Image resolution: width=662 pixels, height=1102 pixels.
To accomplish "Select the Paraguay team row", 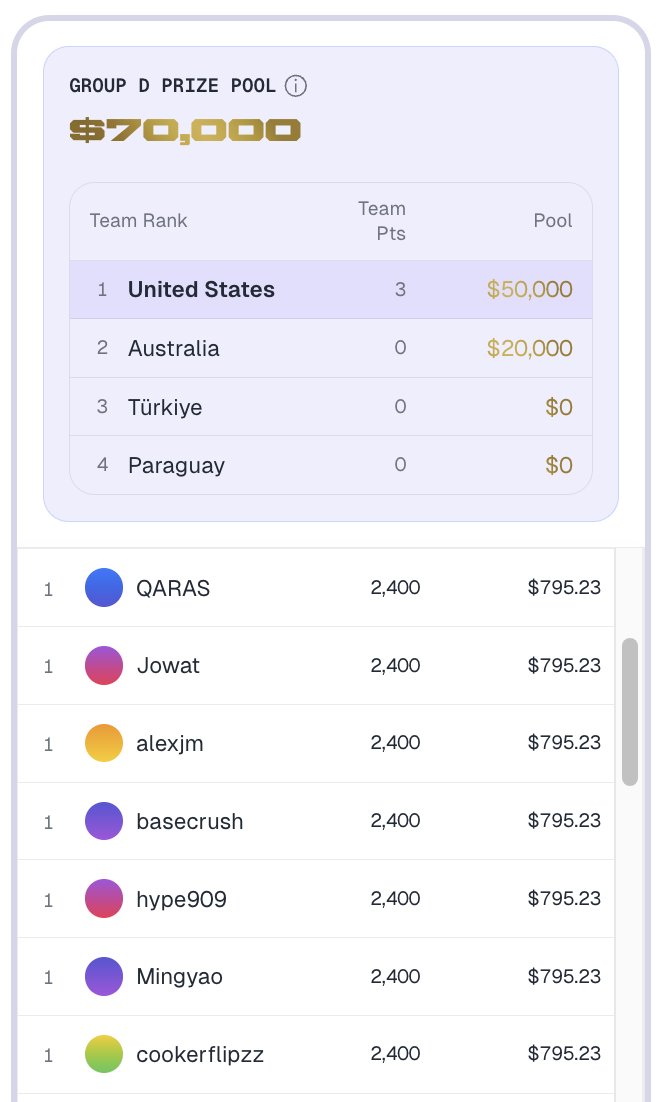I will pos(331,465).
